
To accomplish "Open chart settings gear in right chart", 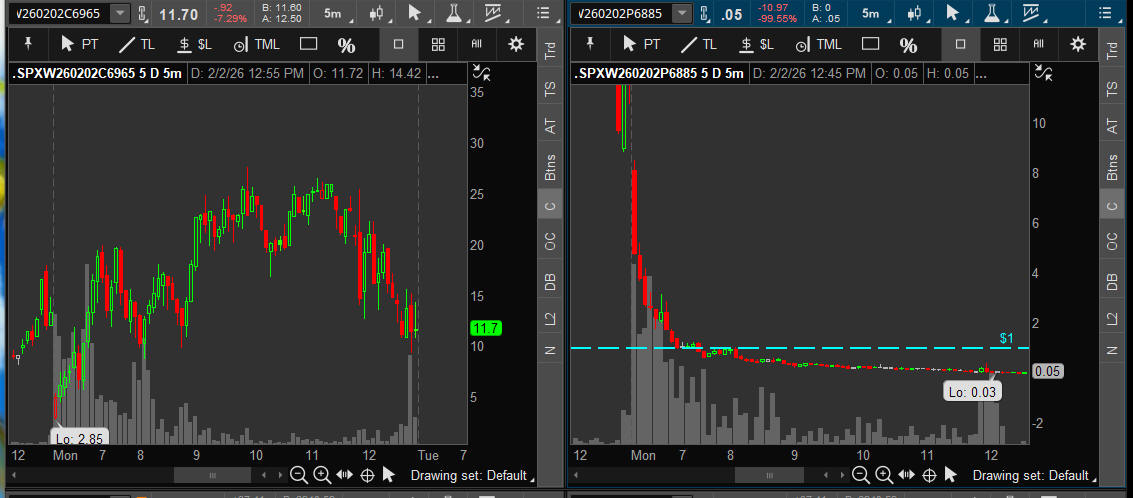I will [x=1078, y=45].
